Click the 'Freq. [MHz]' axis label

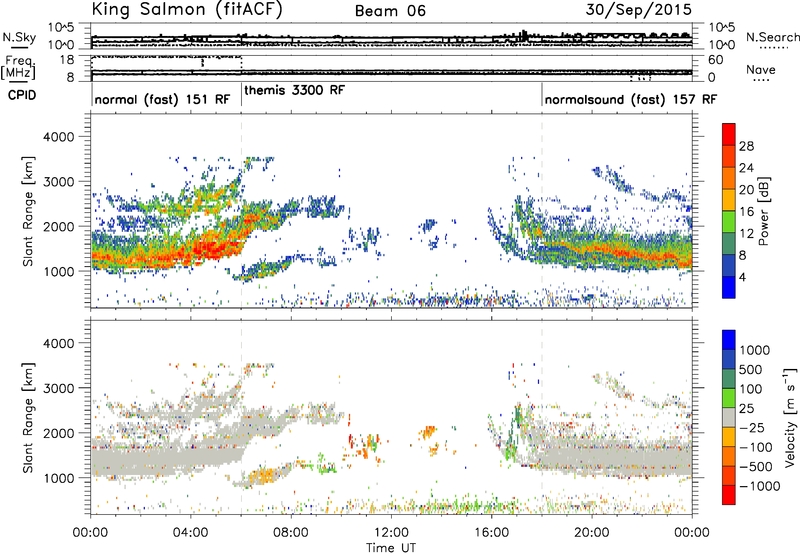click(19, 68)
